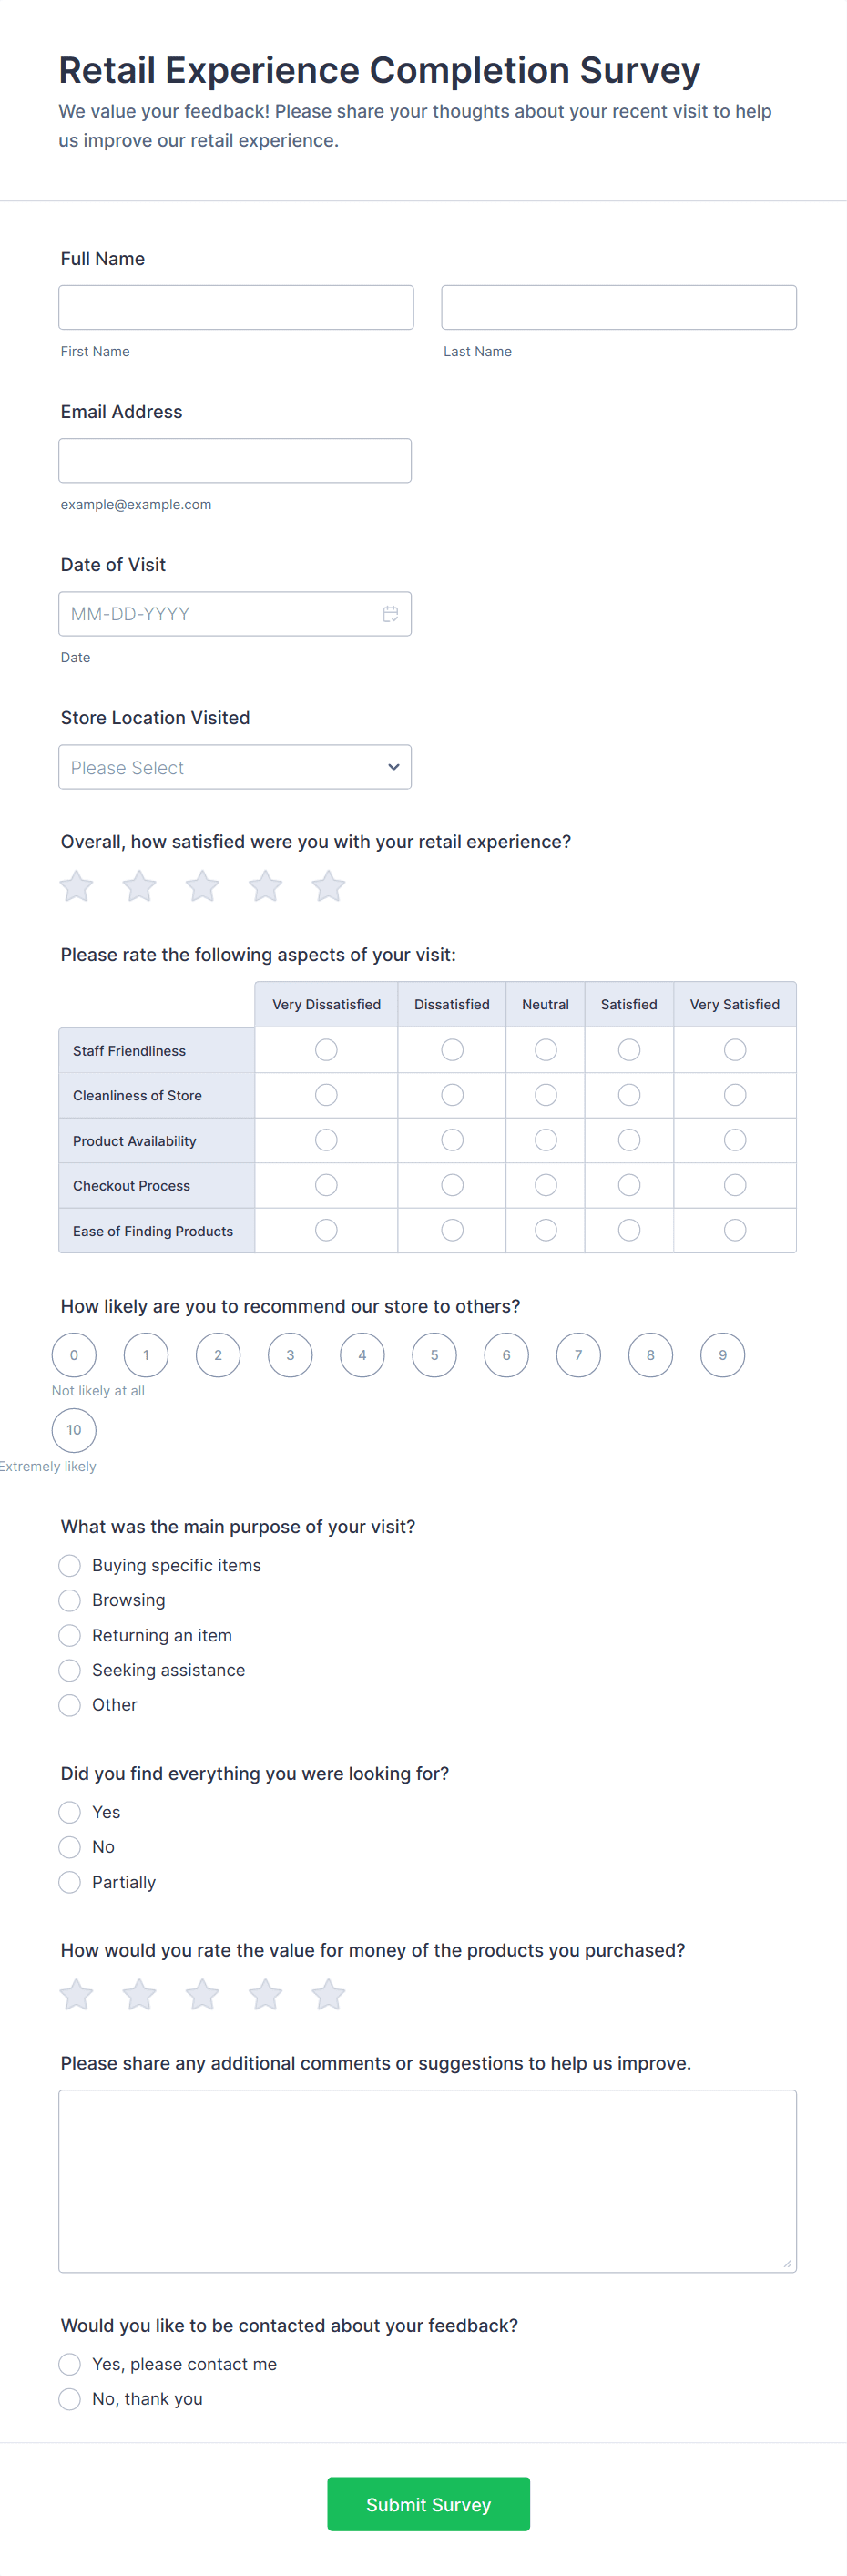
Task: Select the fifth star for value for money
Action: point(328,1995)
